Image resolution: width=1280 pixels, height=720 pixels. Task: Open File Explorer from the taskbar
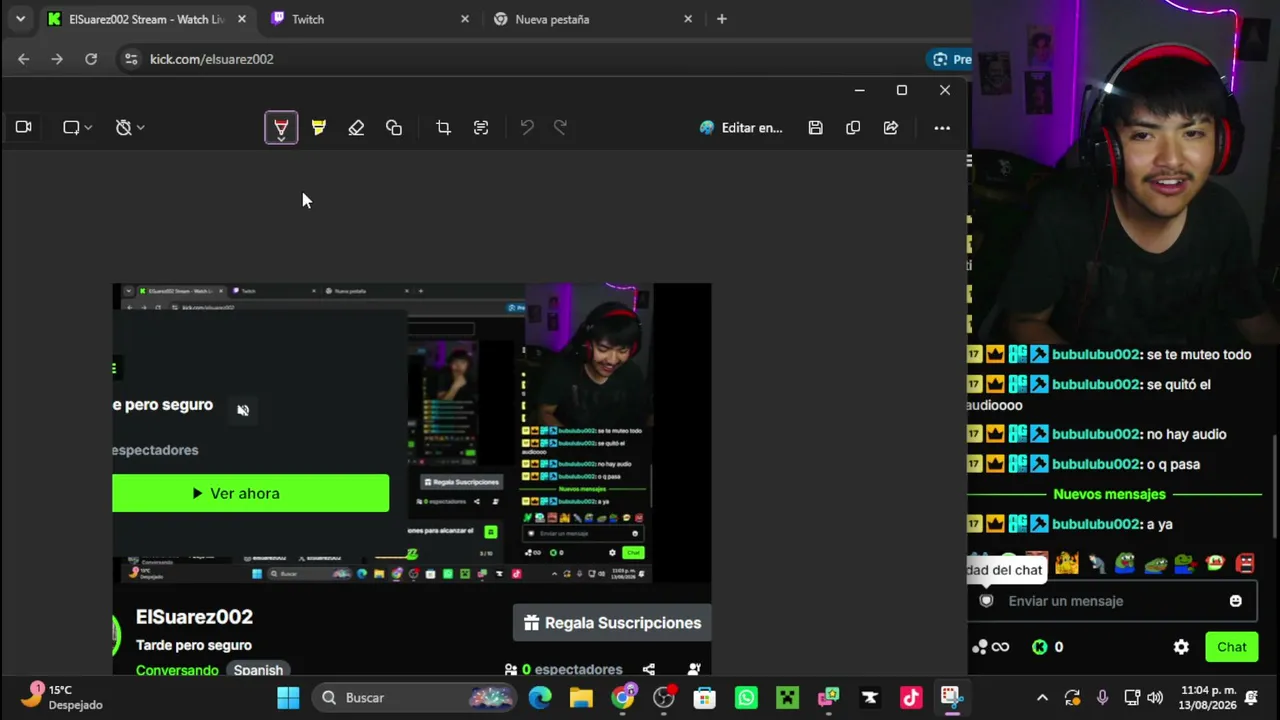581,698
